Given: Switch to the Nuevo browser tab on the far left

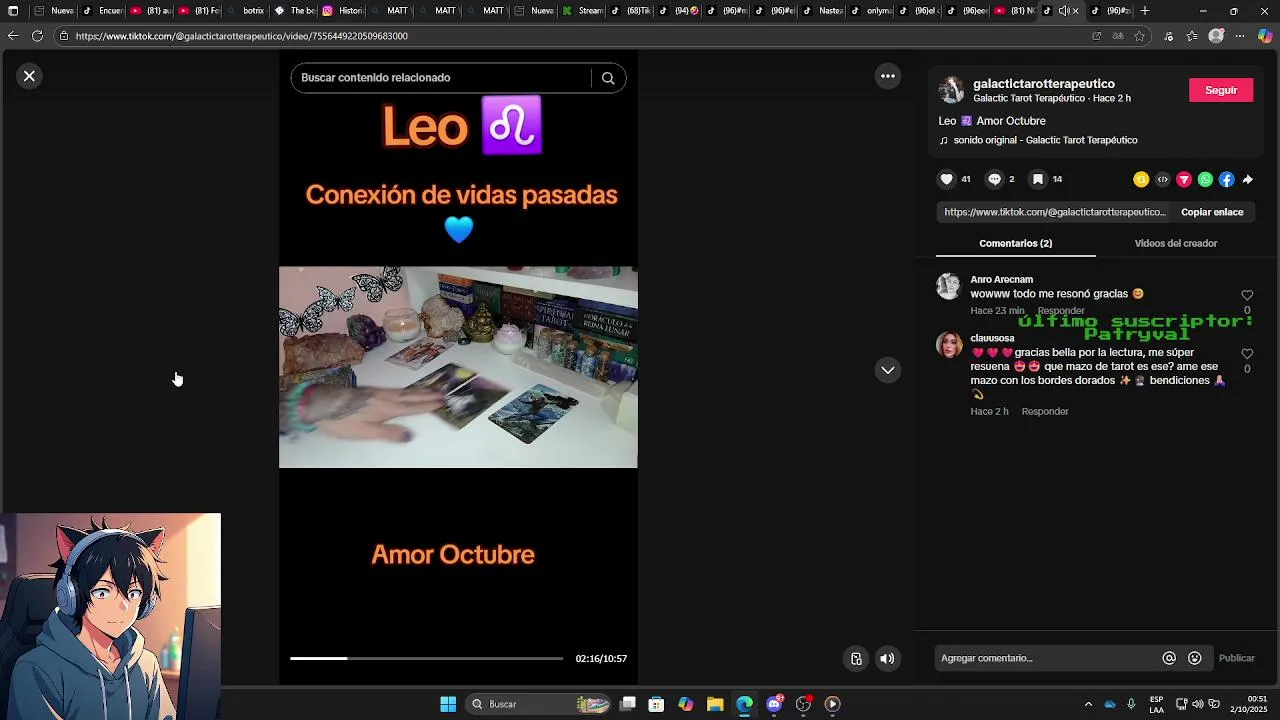Looking at the screenshot, I should pyautogui.click(x=55, y=11).
